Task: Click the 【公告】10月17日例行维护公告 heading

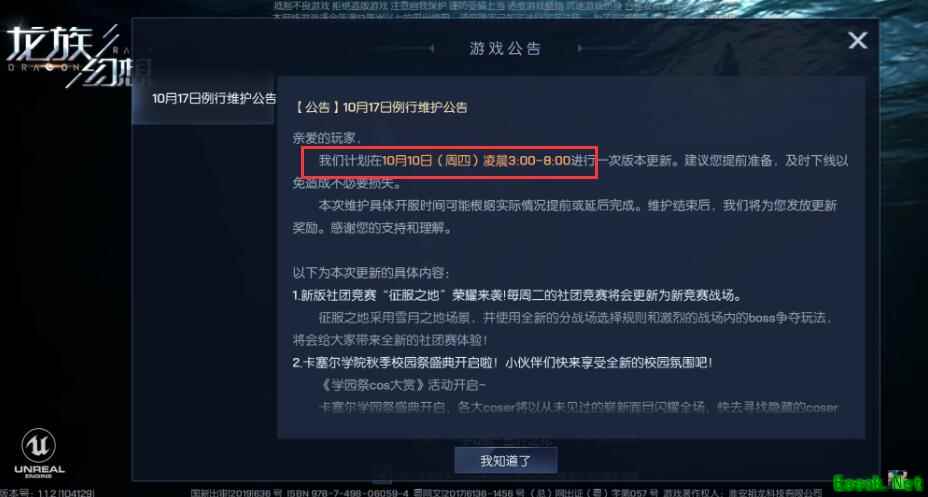Action: (381, 107)
